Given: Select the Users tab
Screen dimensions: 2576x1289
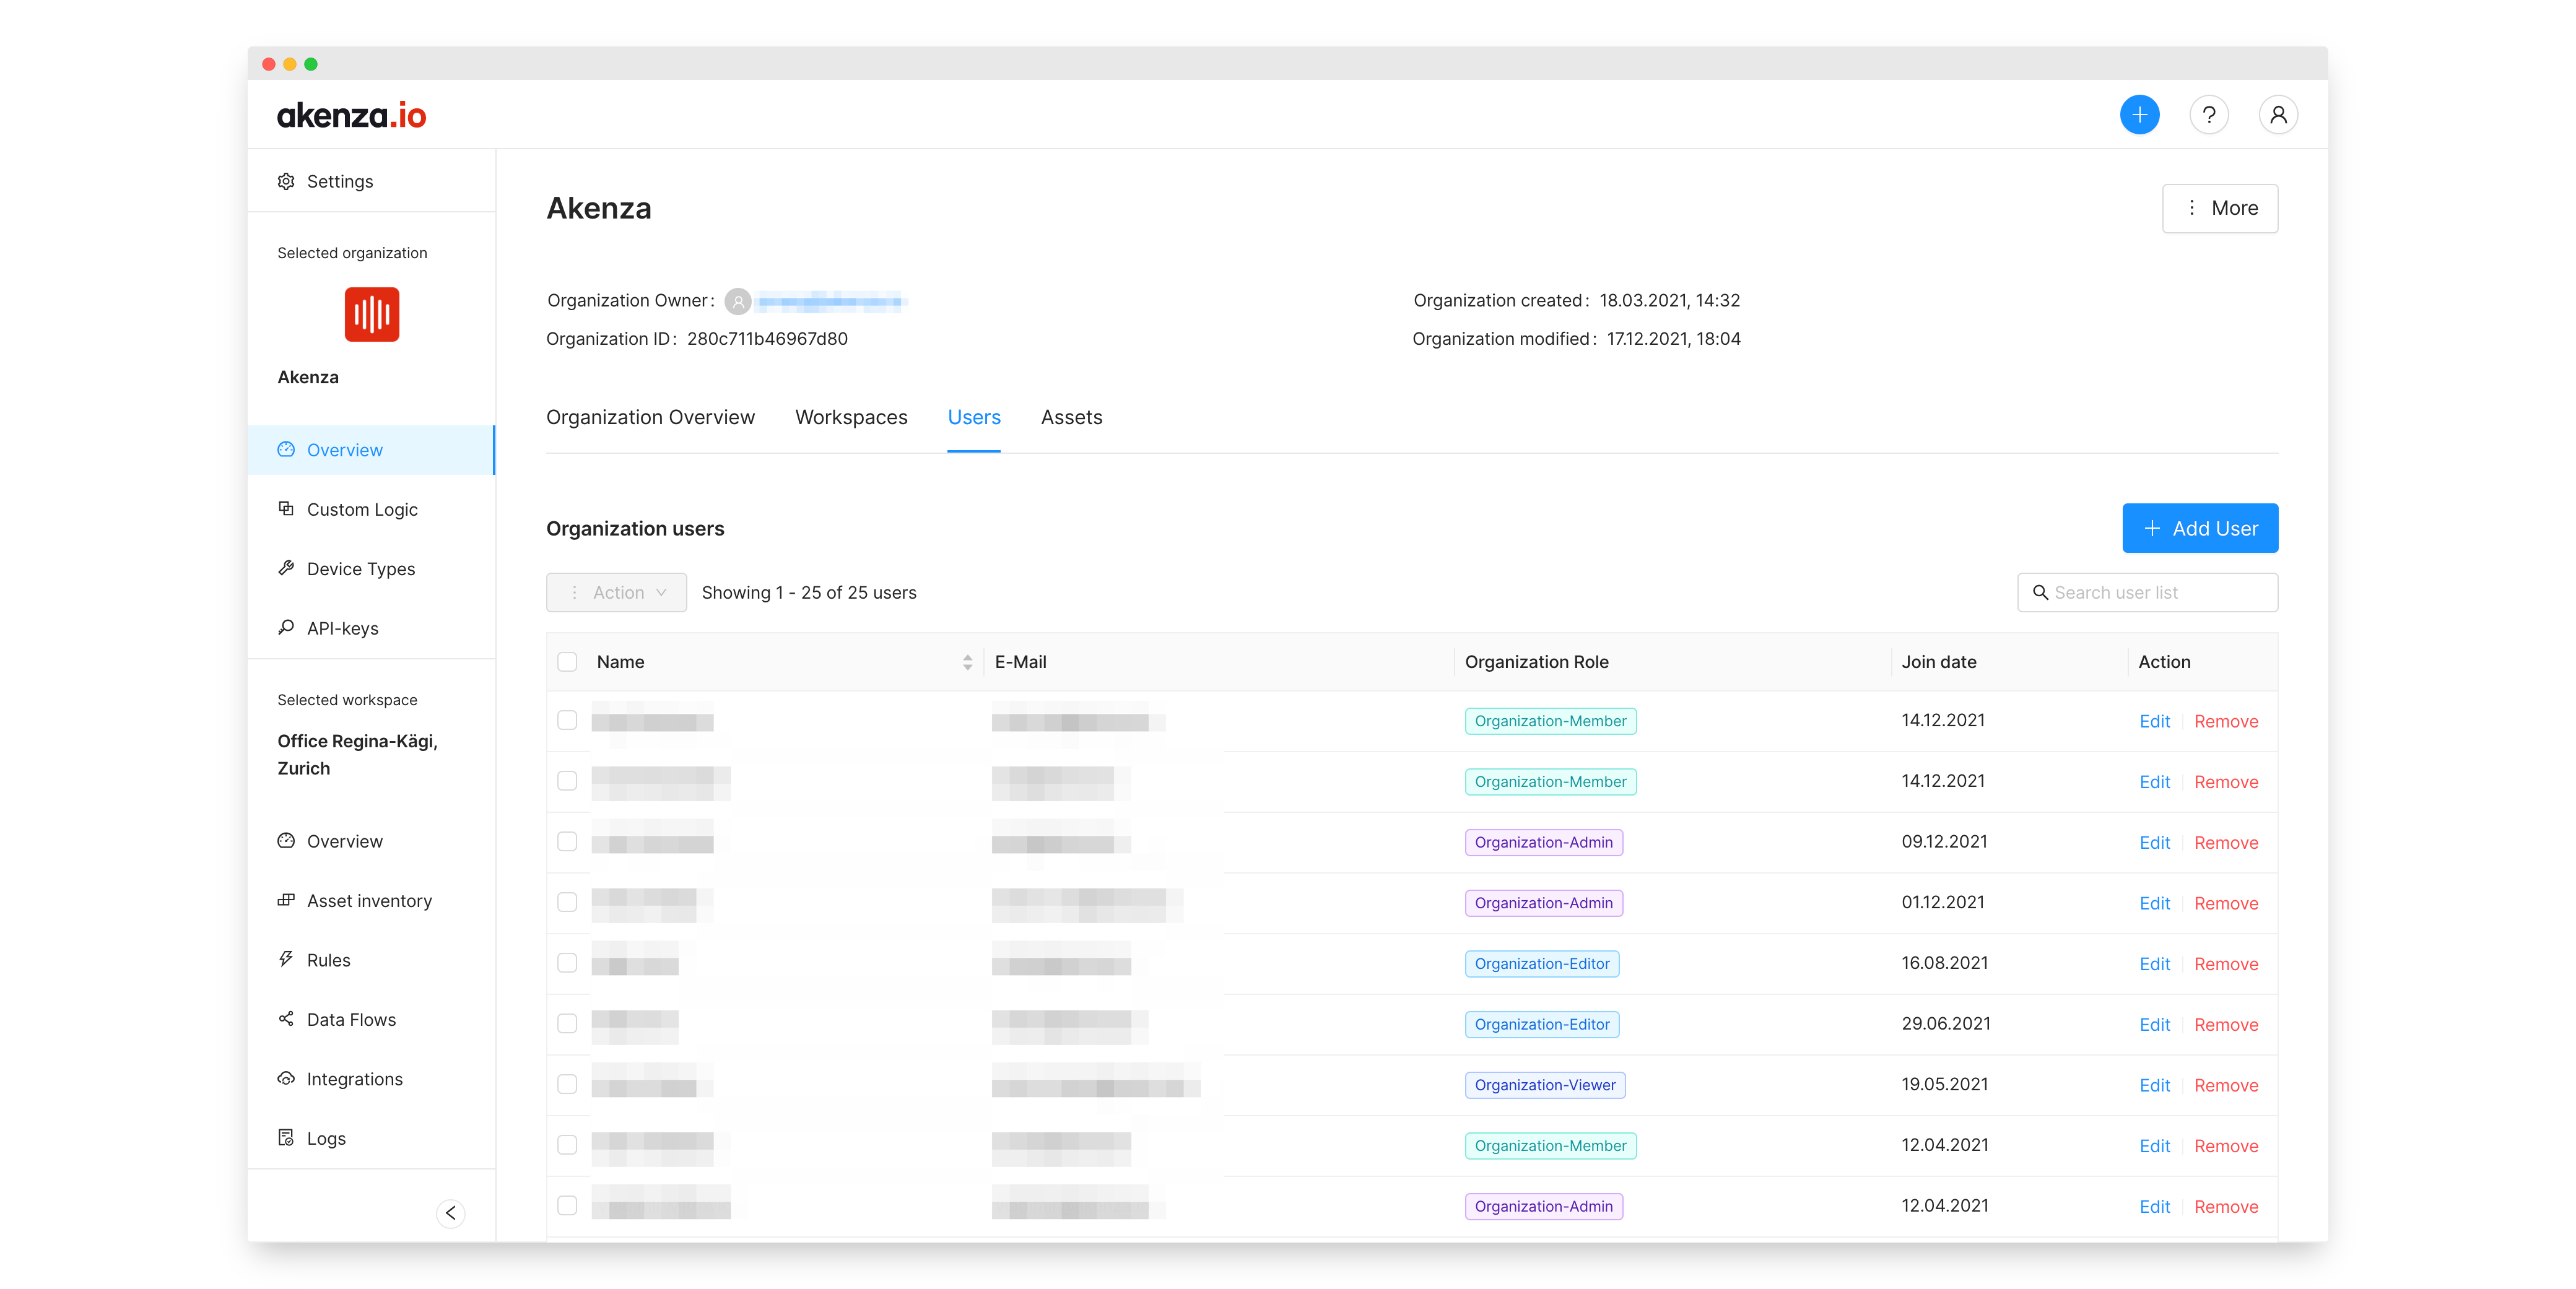Looking at the screenshot, I should [x=974, y=417].
